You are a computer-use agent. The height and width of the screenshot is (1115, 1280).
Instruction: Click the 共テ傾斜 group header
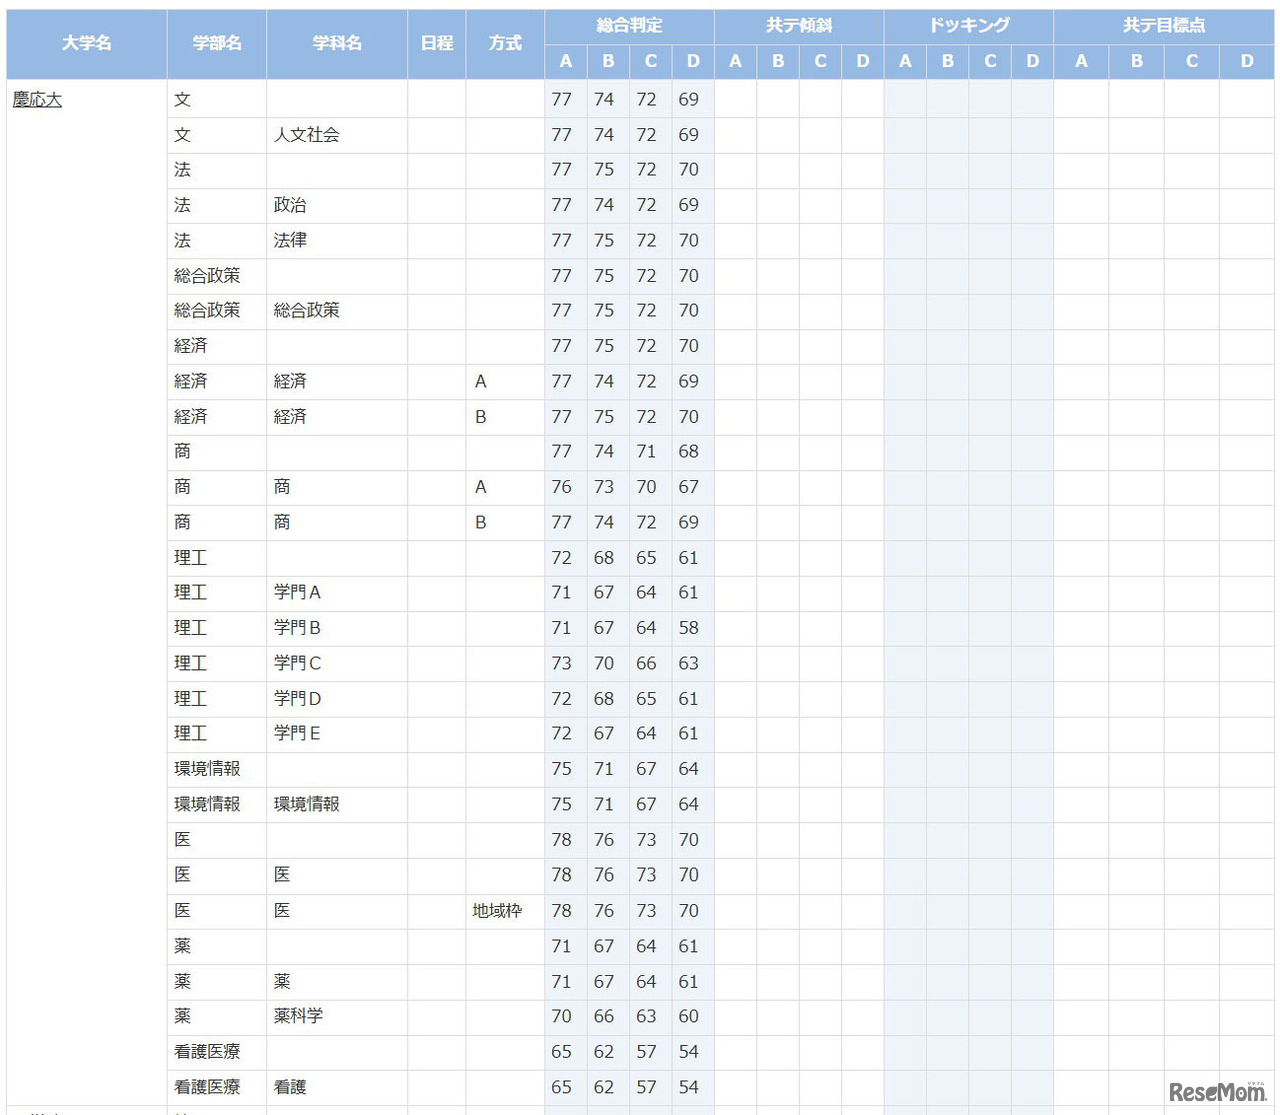(799, 26)
